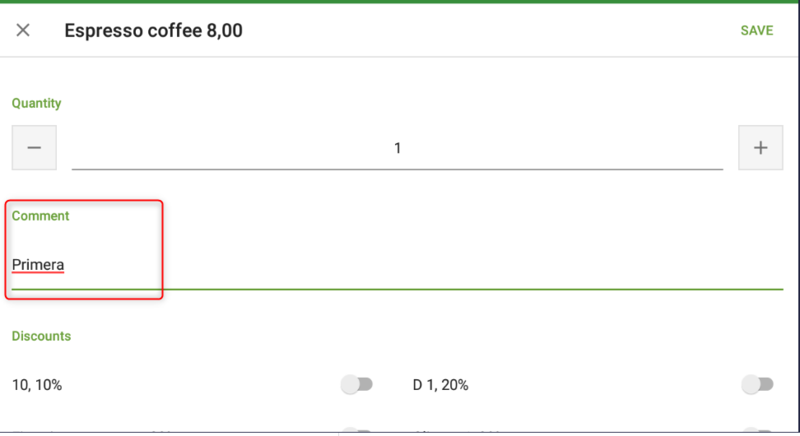
Task: Toggle the cut-off switch below 10, 10%
Action: (356, 431)
